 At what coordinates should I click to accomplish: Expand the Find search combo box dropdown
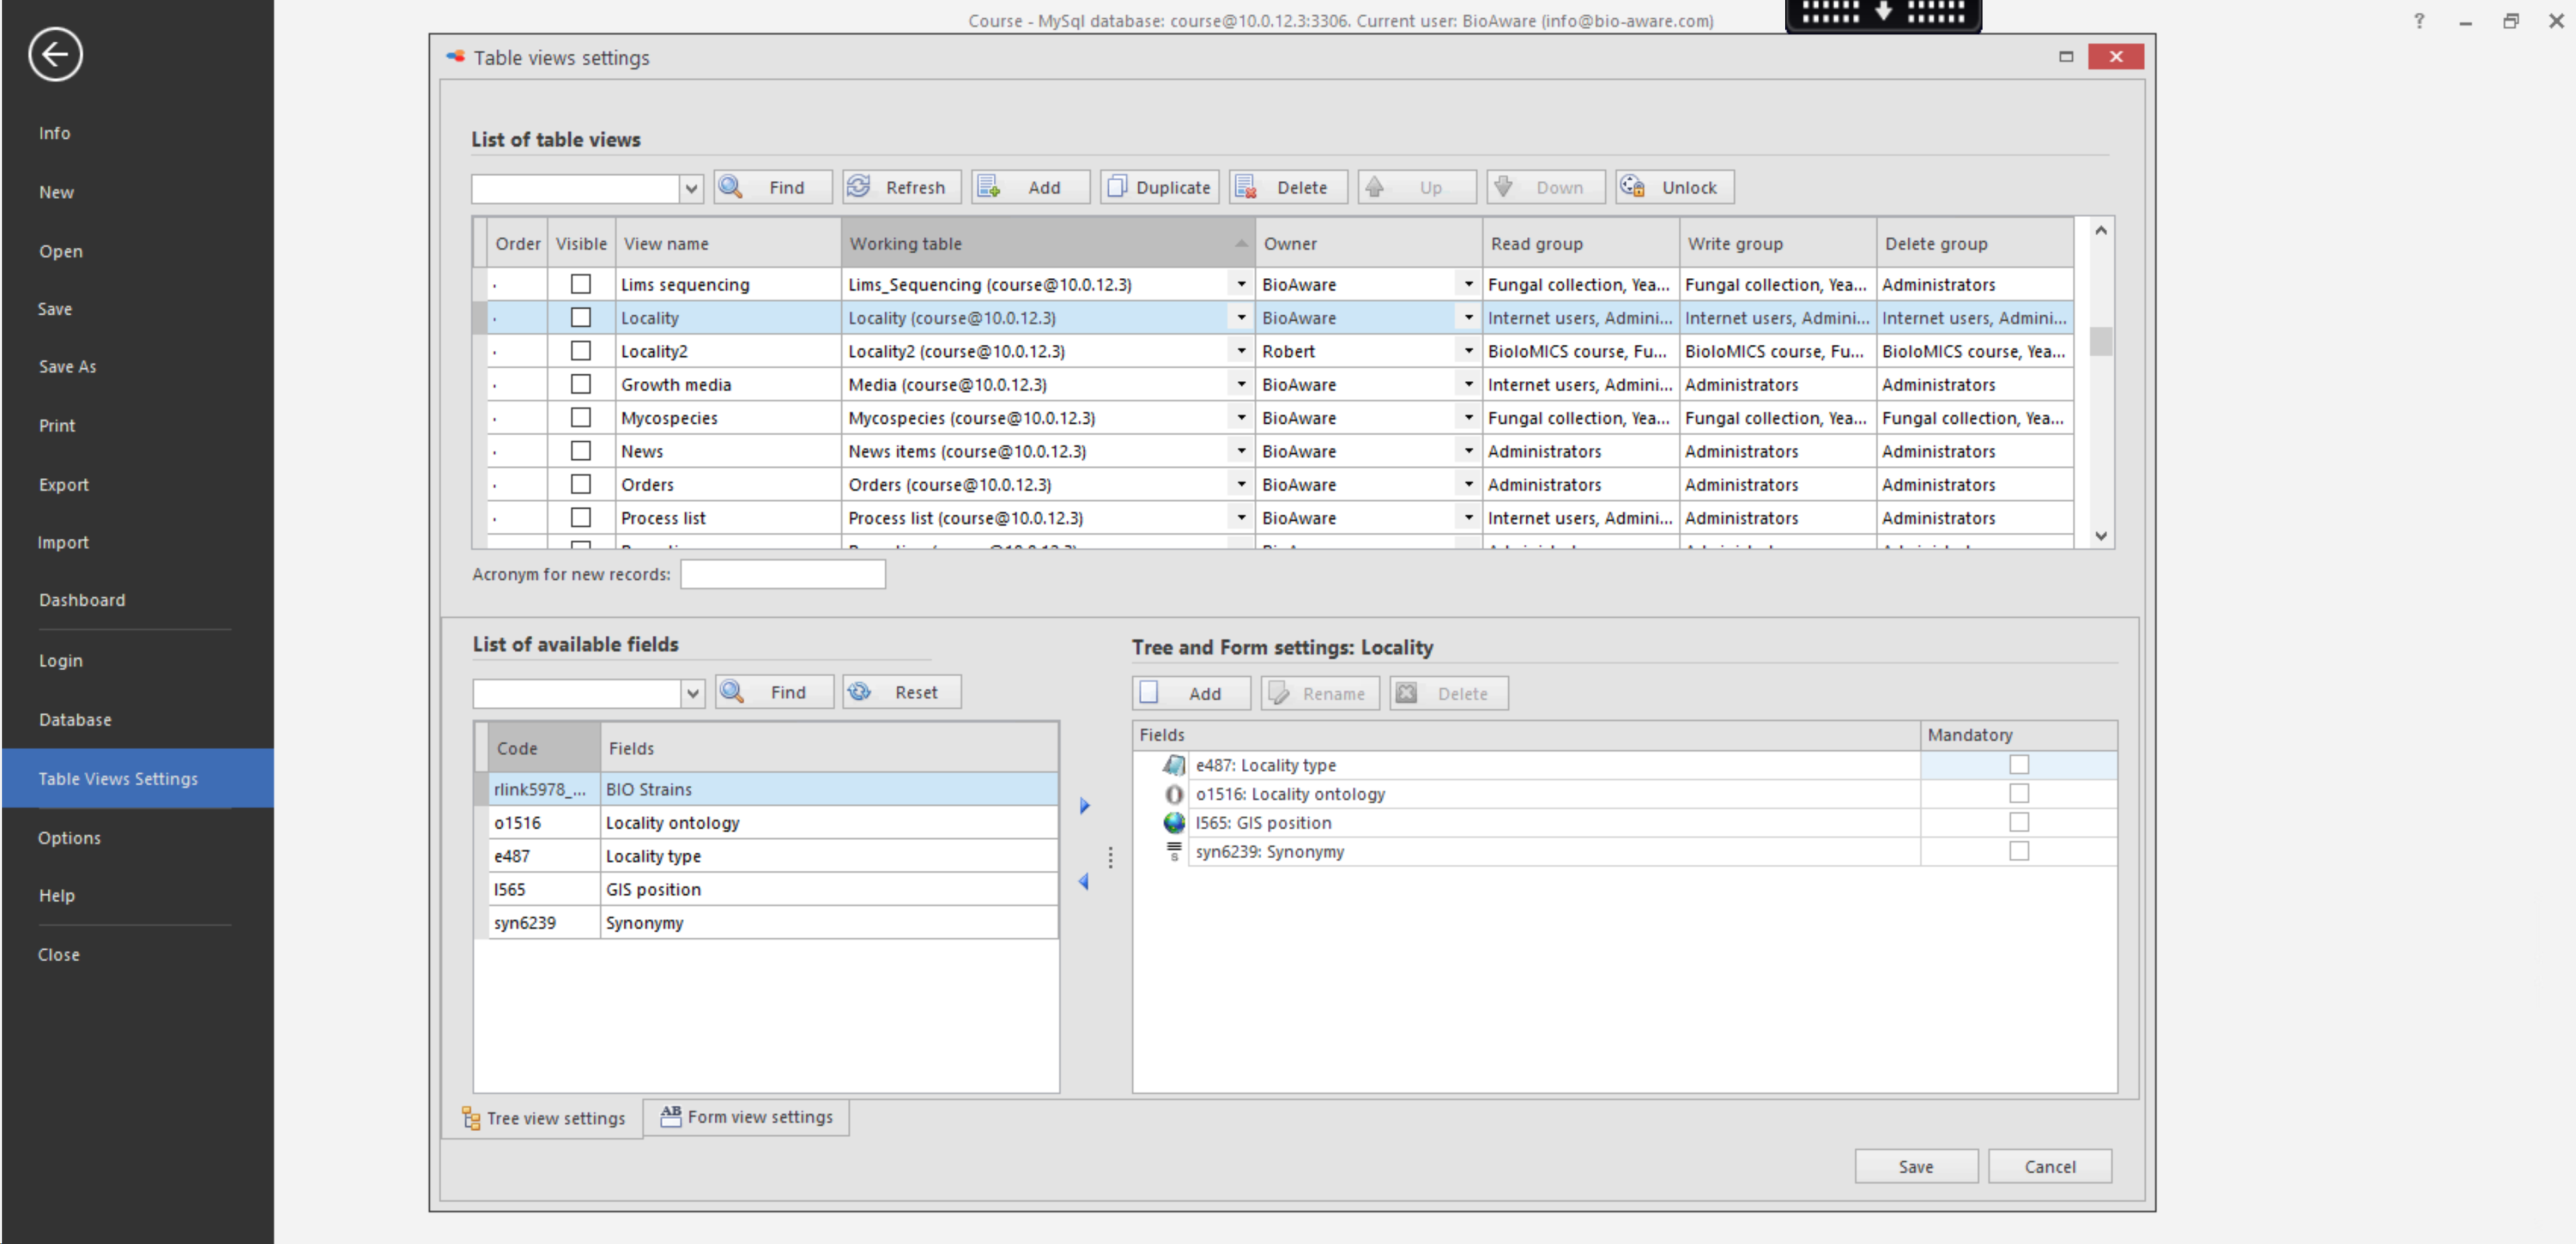click(691, 188)
